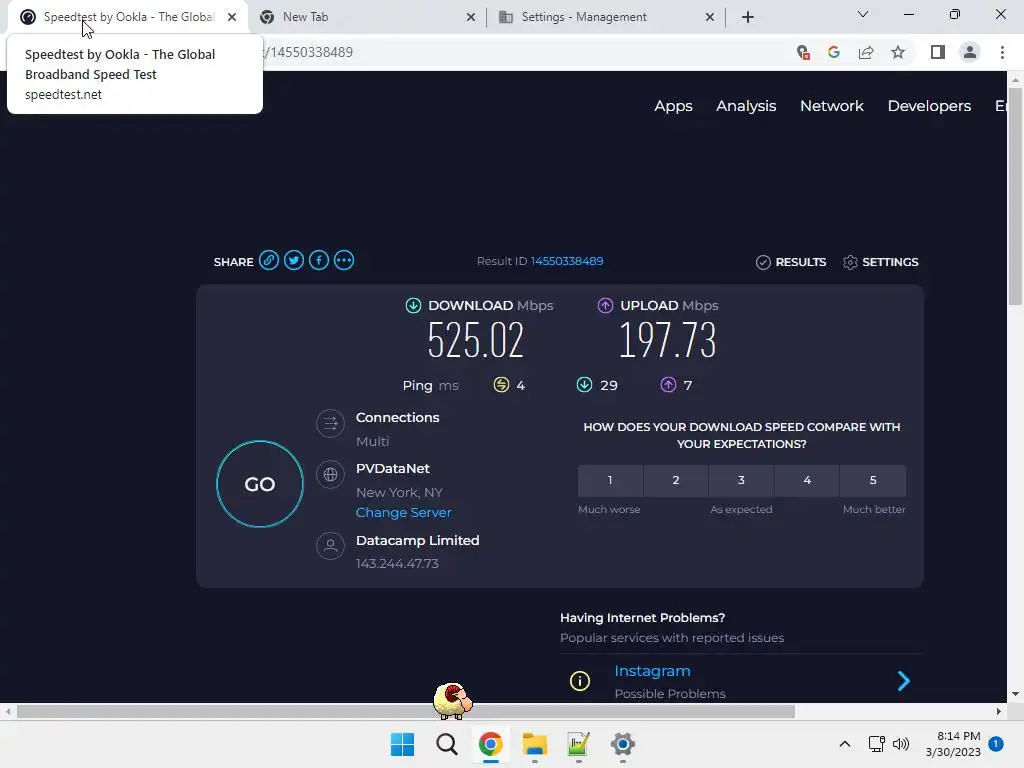The image size is (1024, 768).
Task: Open SETTINGS text link
Action: point(890,262)
